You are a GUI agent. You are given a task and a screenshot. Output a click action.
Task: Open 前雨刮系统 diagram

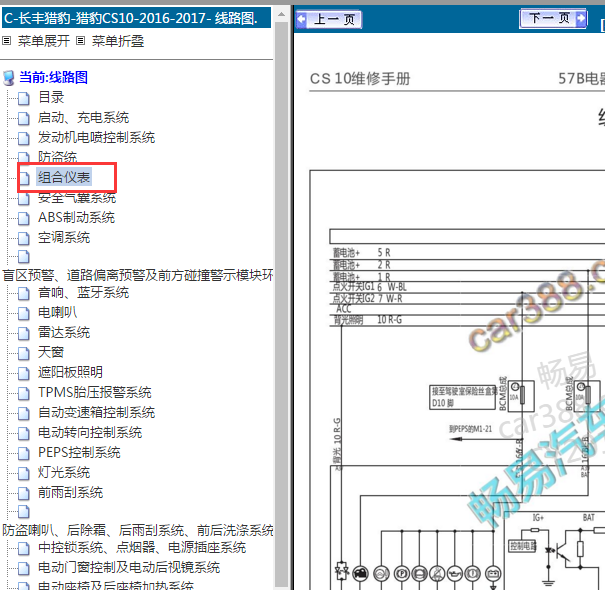click(70, 492)
